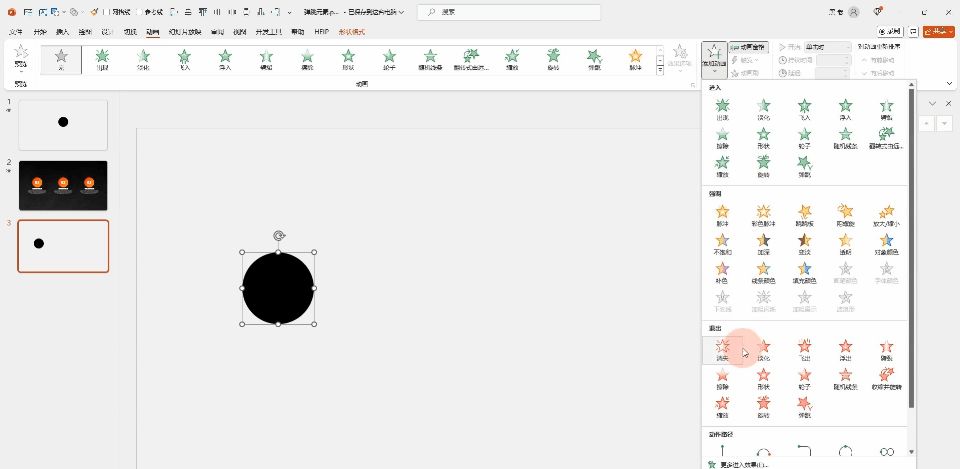Switch to the 切换 (Transitions) tab
Viewport: 960px width, 469px height.
[x=130, y=32]
